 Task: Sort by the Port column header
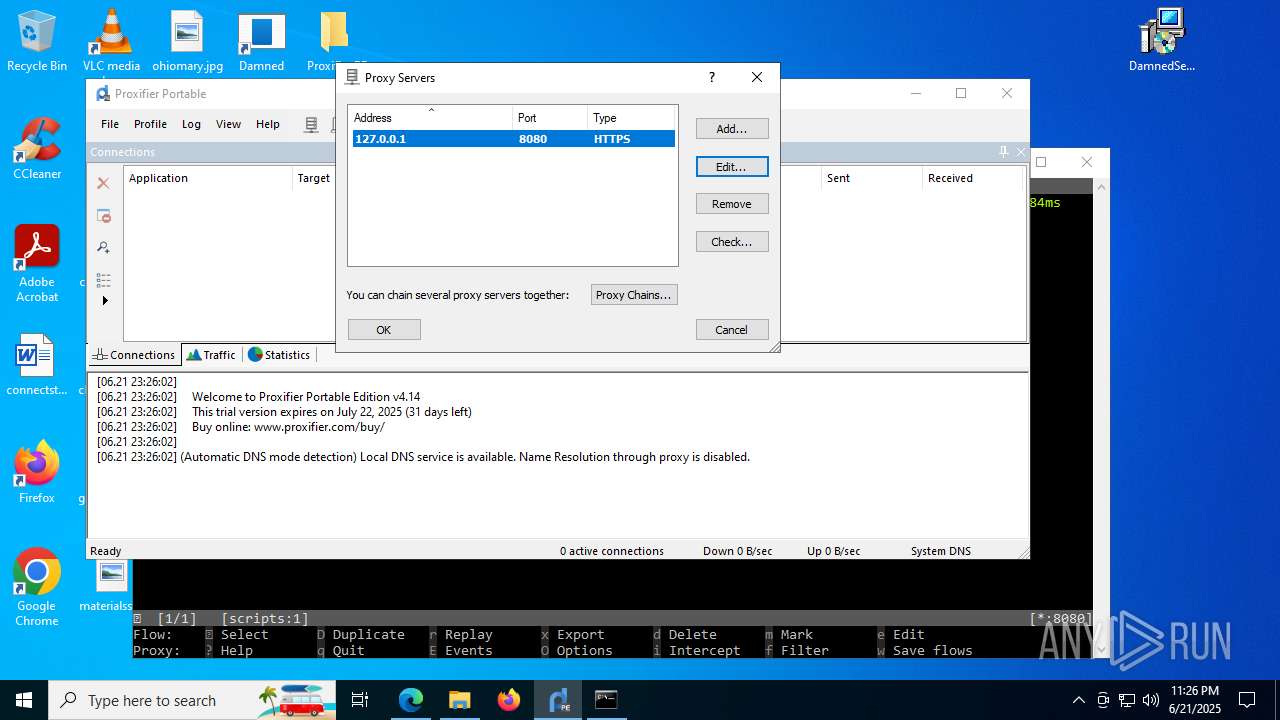(x=550, y=118)
